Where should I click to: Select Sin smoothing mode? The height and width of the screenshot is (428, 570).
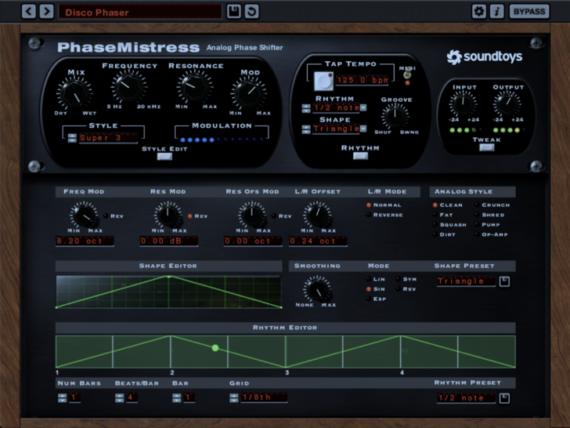(376, 289)
